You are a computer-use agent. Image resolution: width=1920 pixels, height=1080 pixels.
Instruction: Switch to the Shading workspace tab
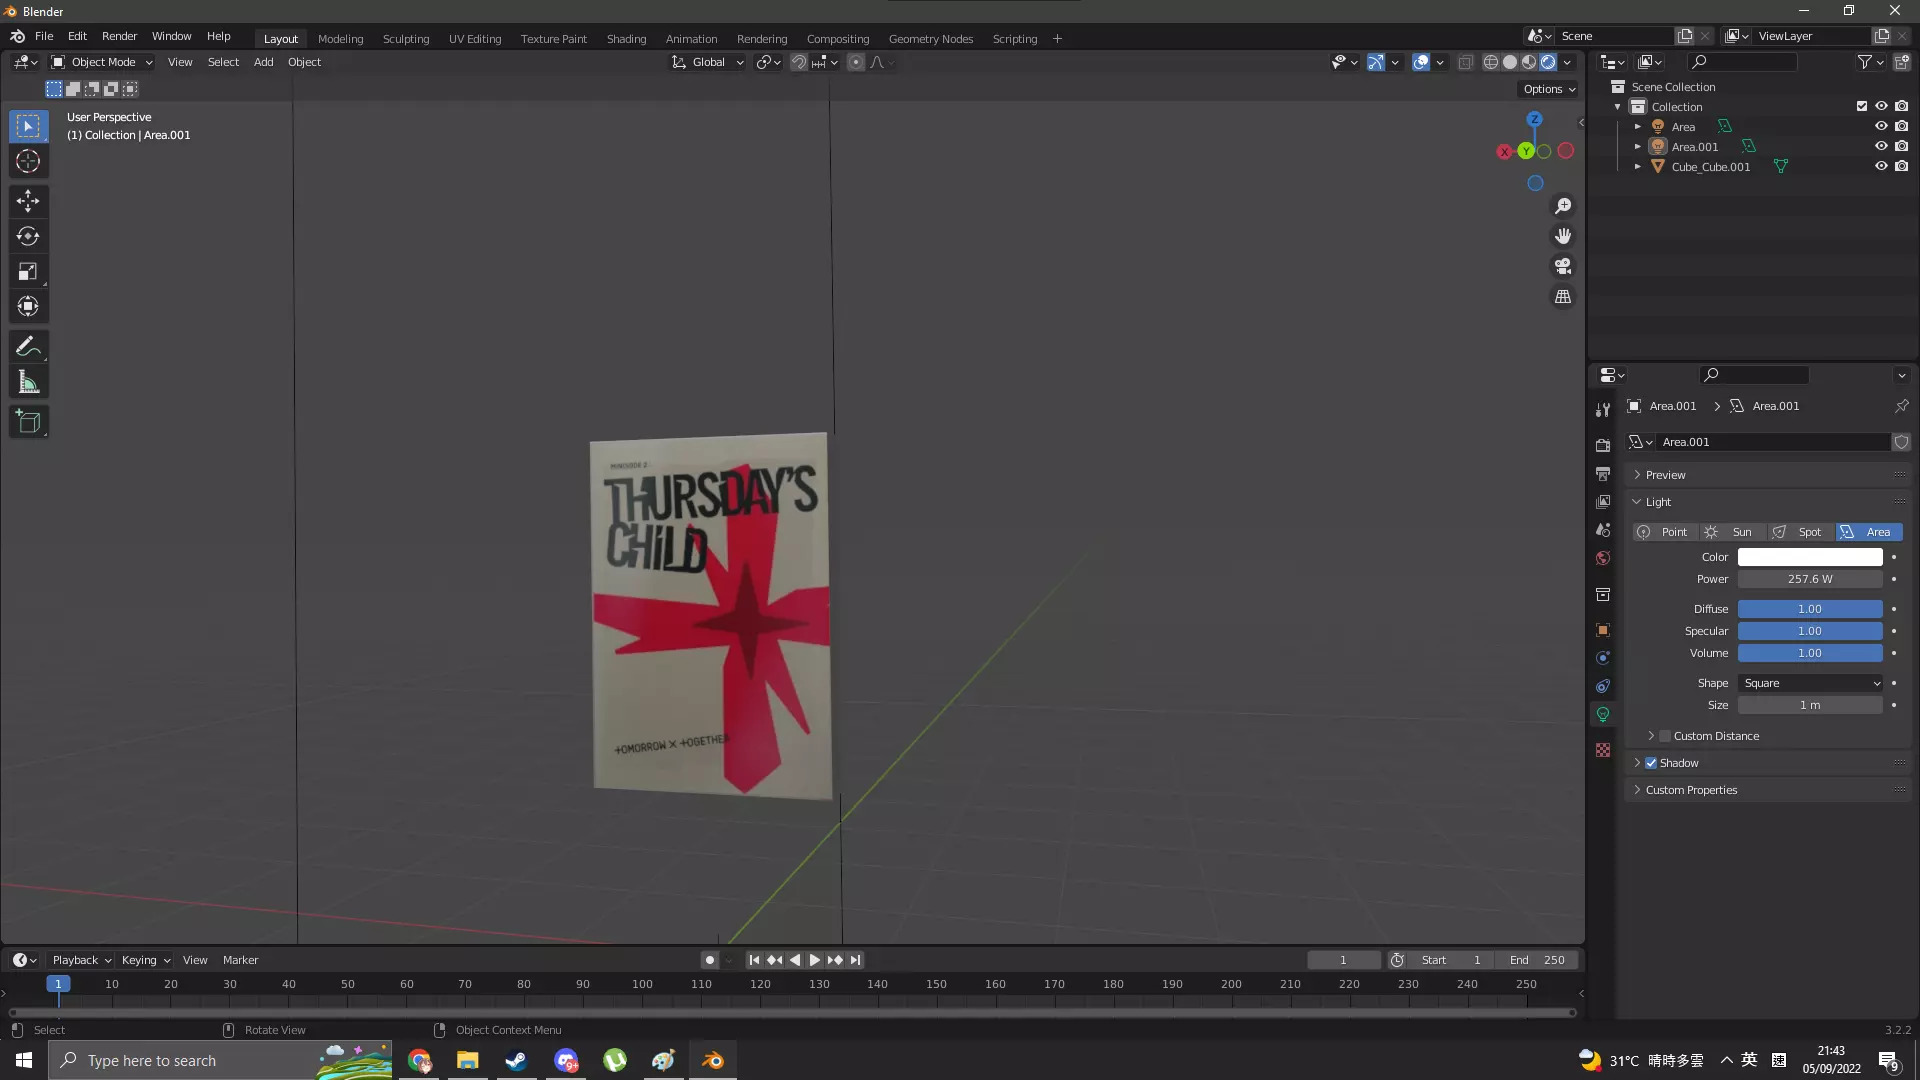coord(626,39)
